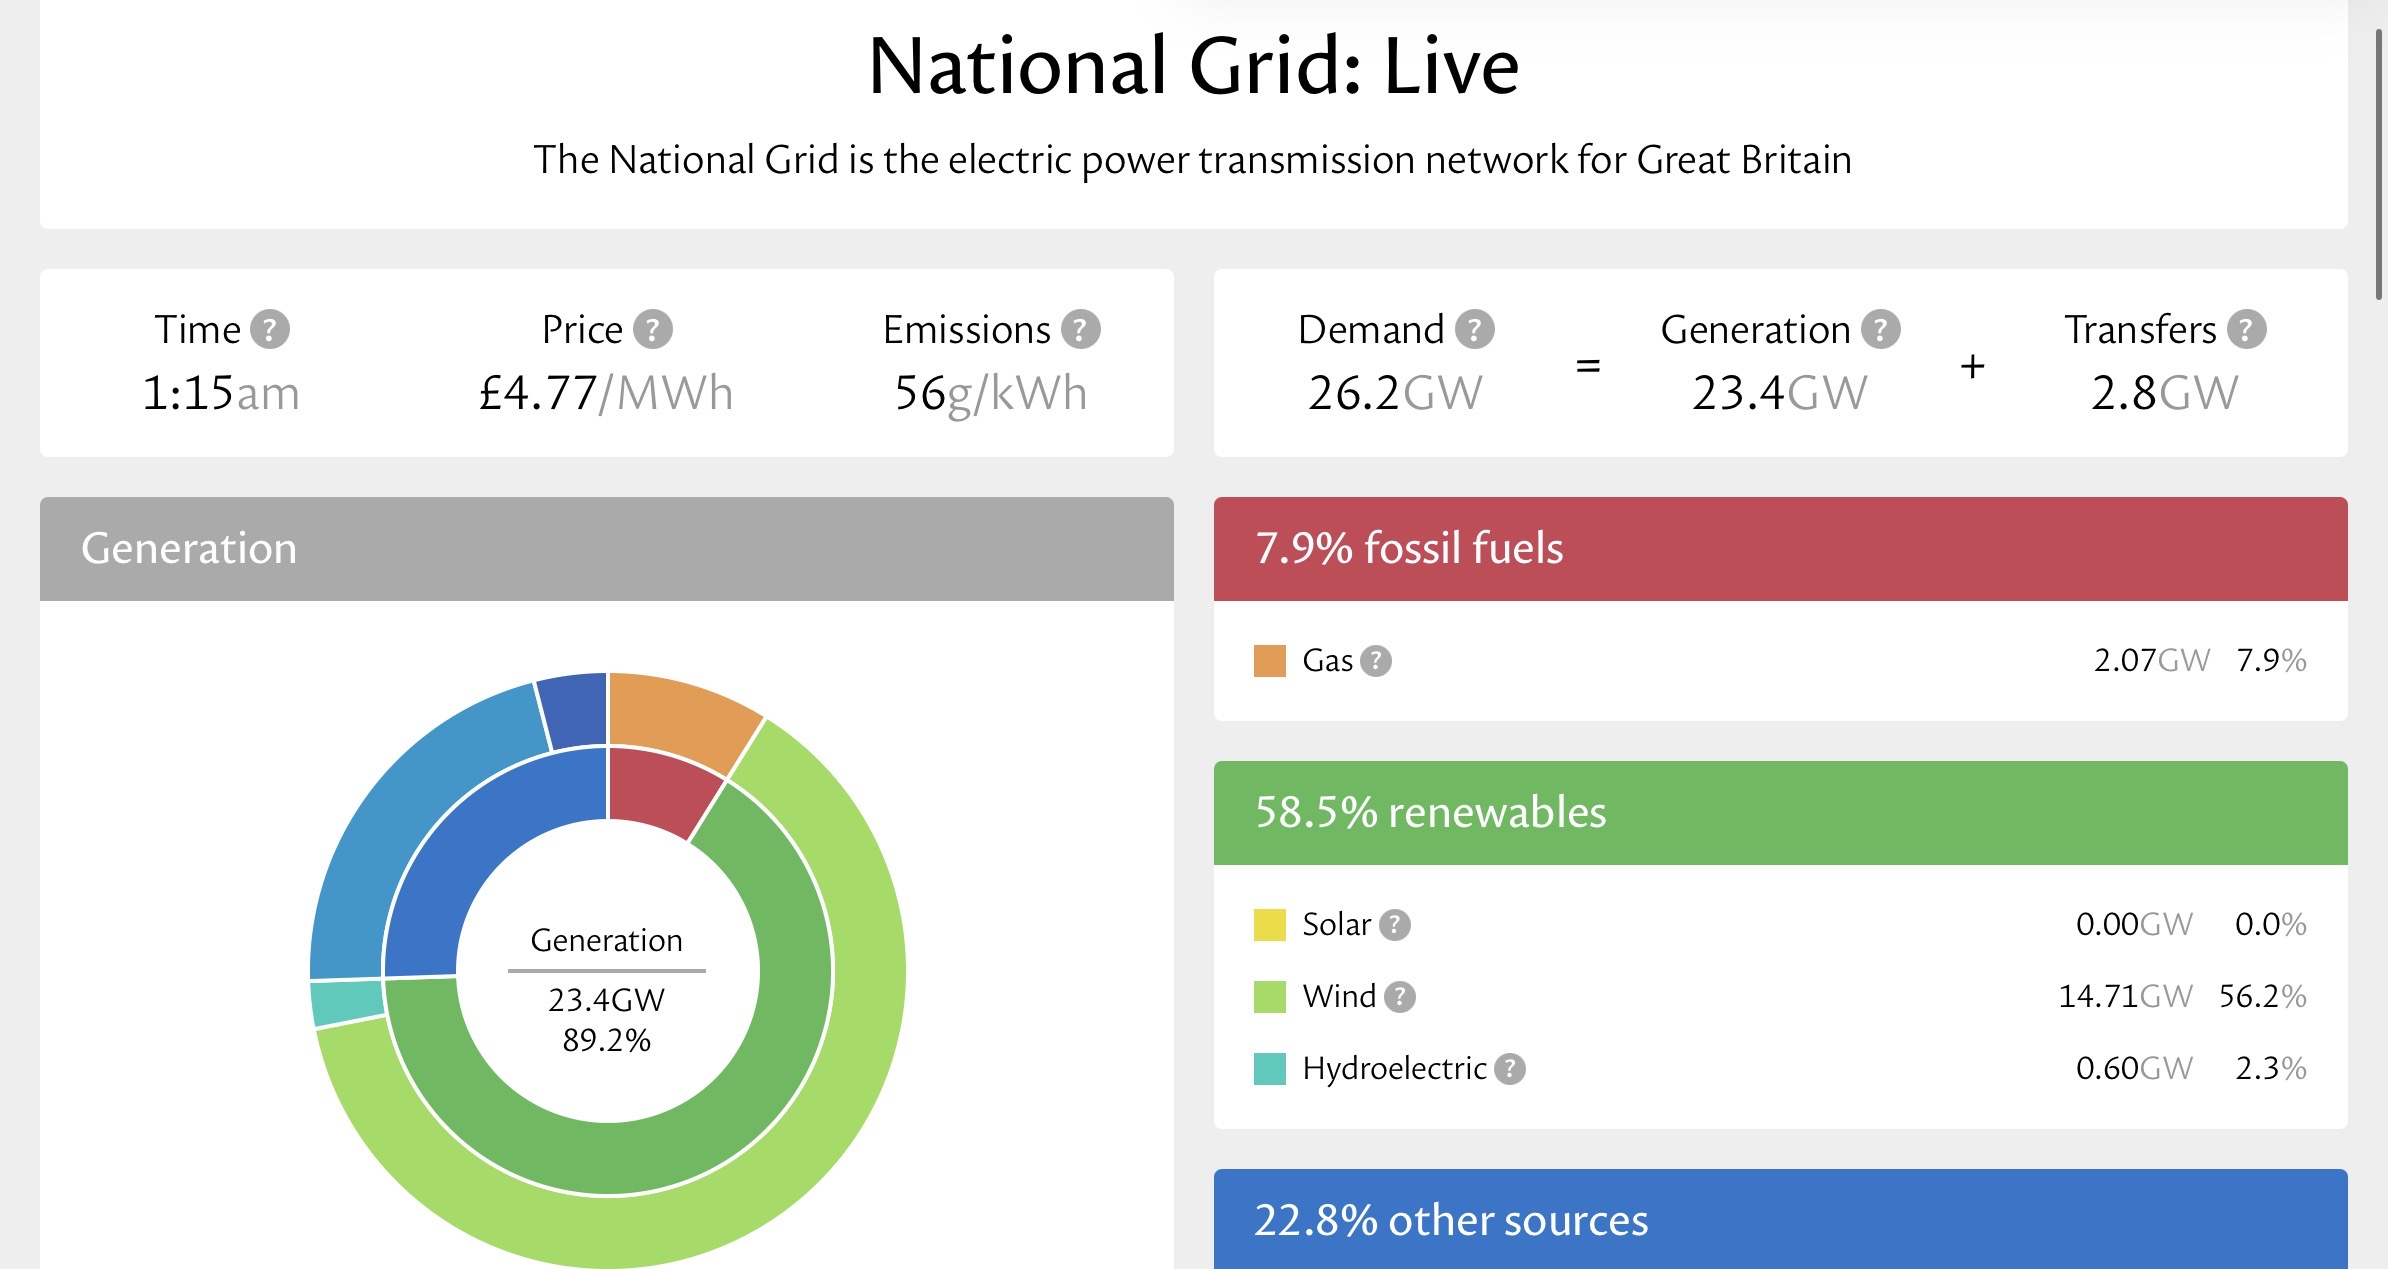Click the Gas info question mark

point(1376,661)
